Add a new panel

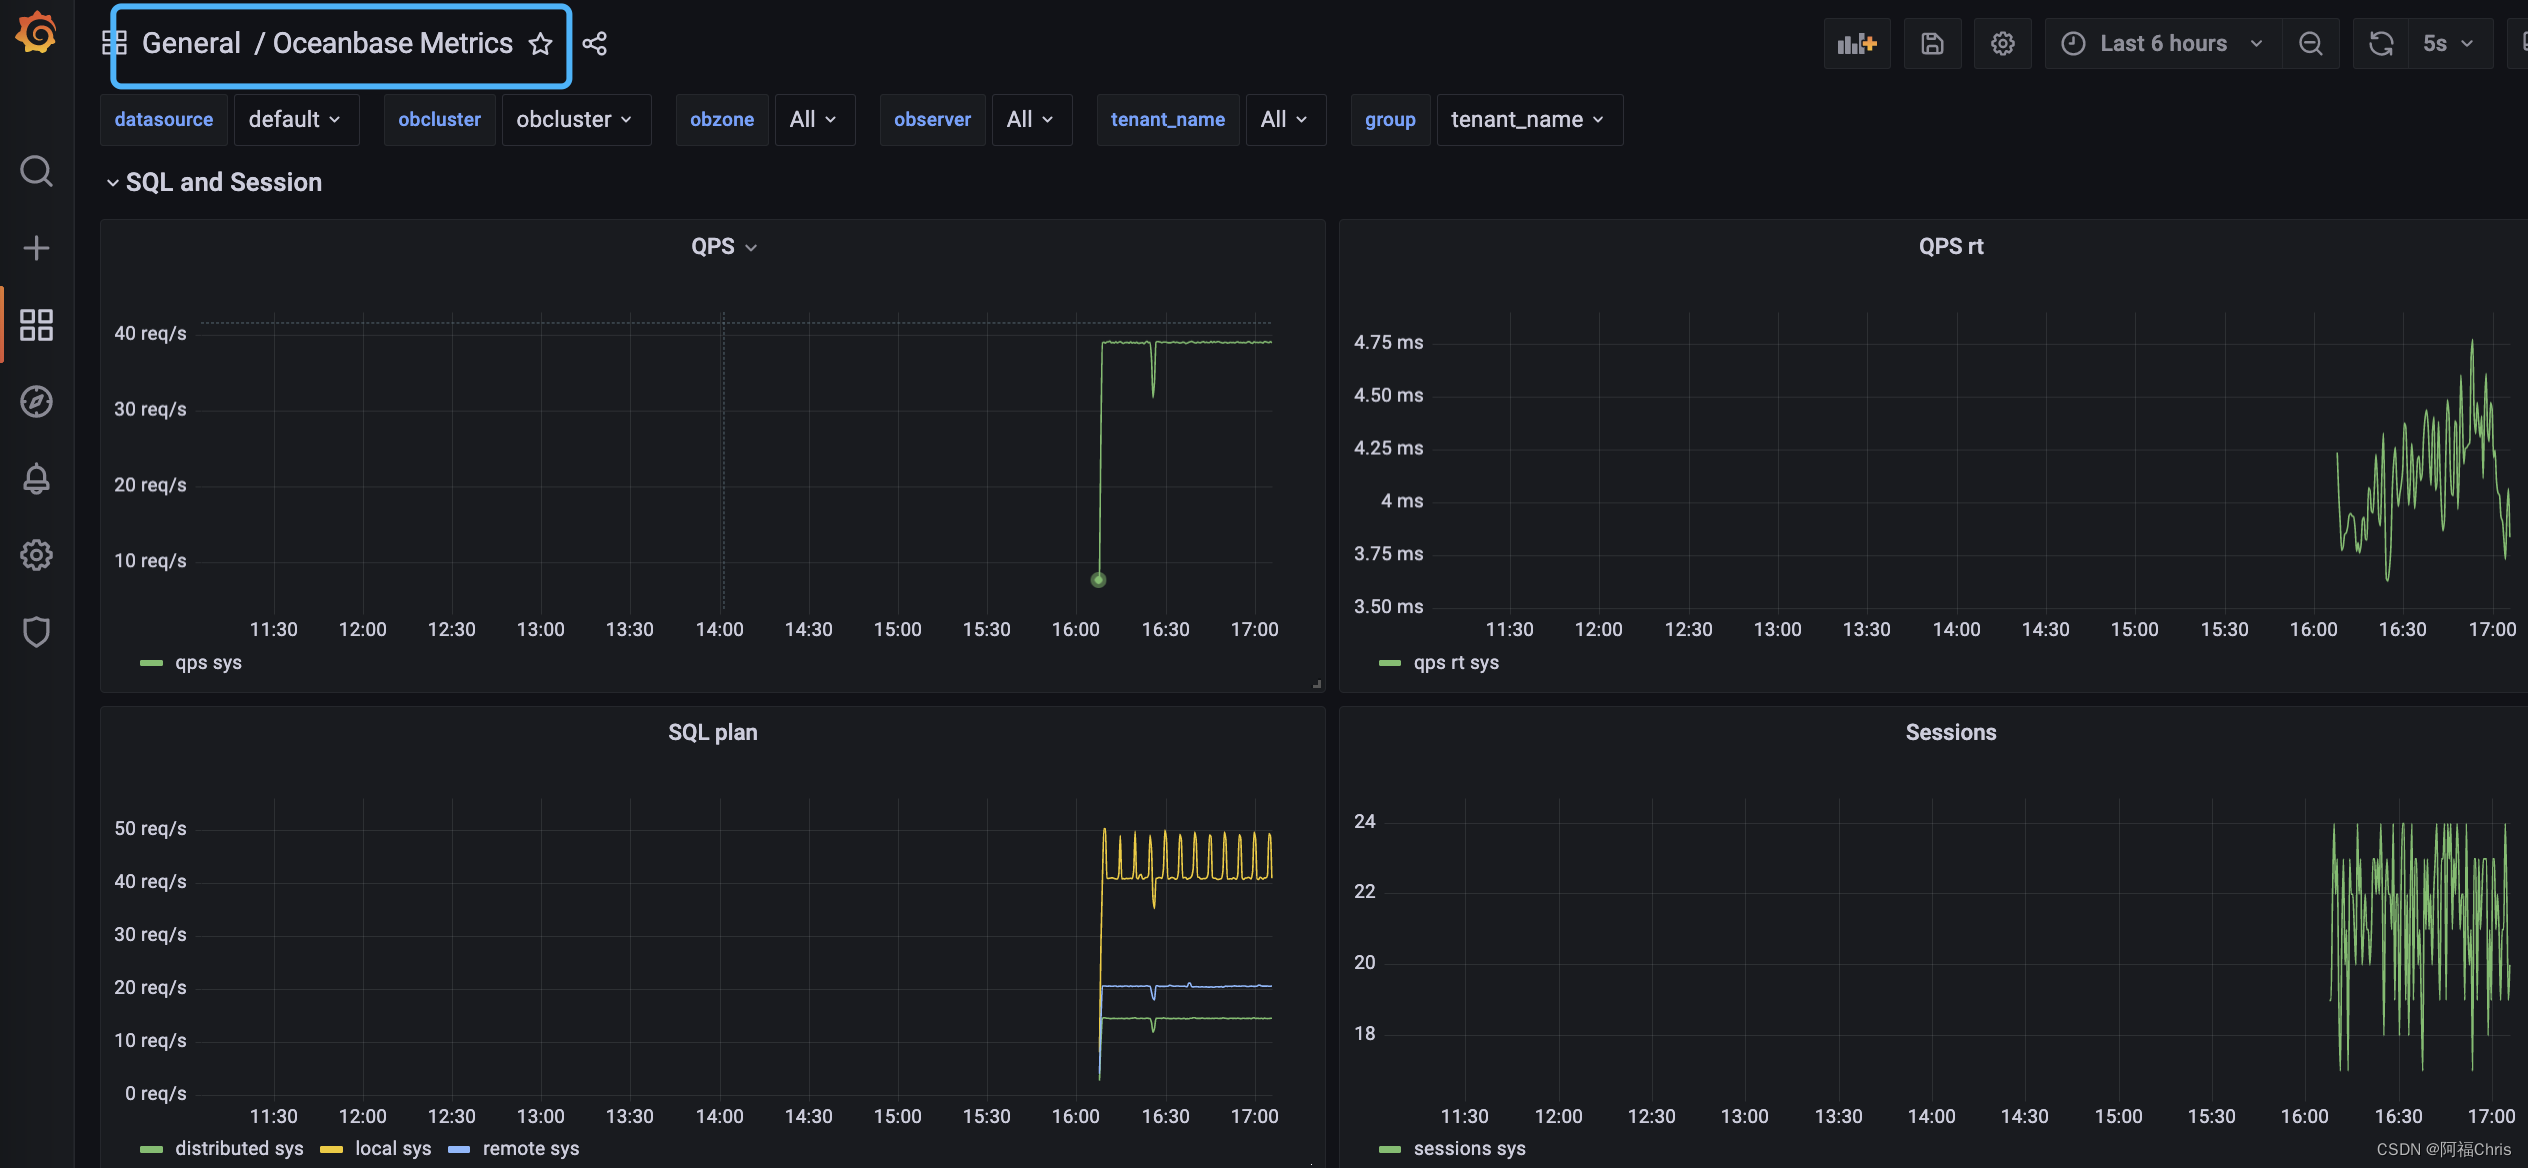pos(1857,44)
